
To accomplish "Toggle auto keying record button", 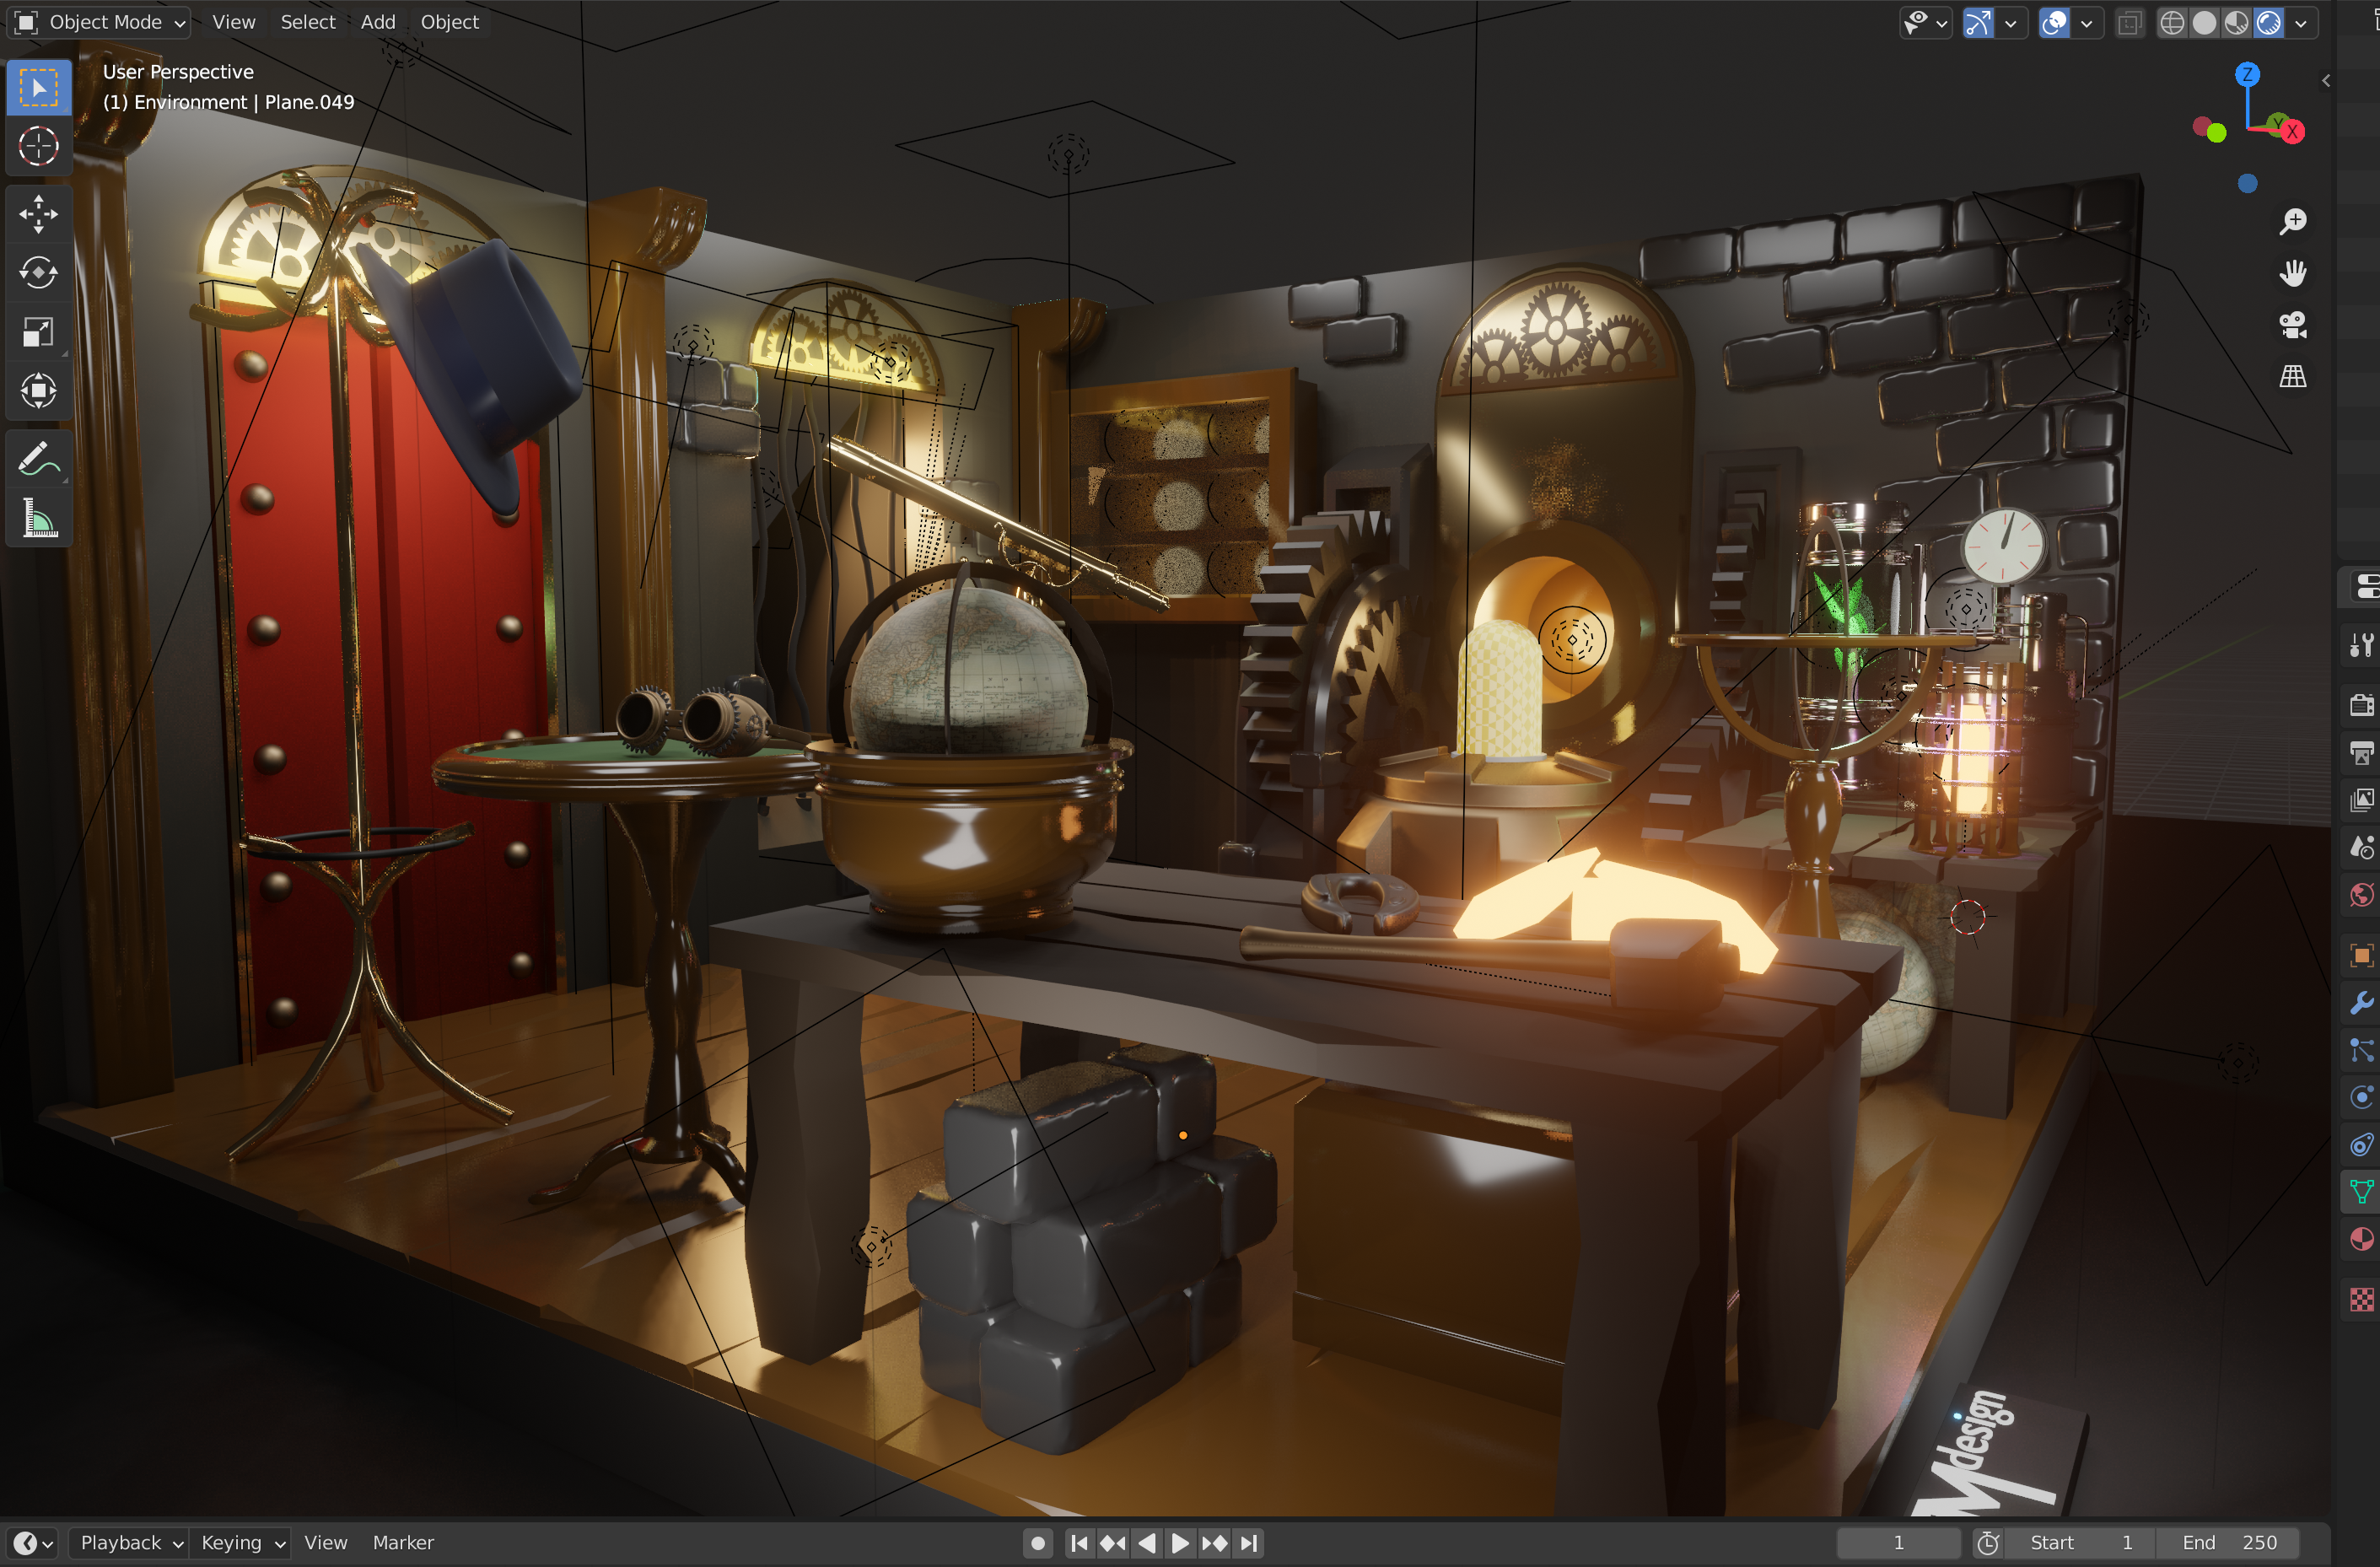I will click(x=1037, y=1543).
